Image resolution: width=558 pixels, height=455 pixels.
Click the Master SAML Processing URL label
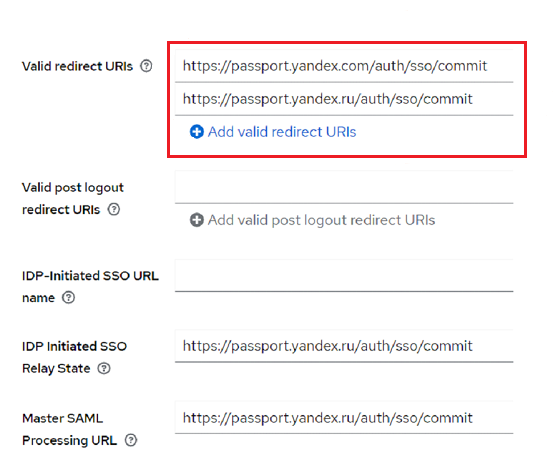pyautogui.click(x=69, y=429)
